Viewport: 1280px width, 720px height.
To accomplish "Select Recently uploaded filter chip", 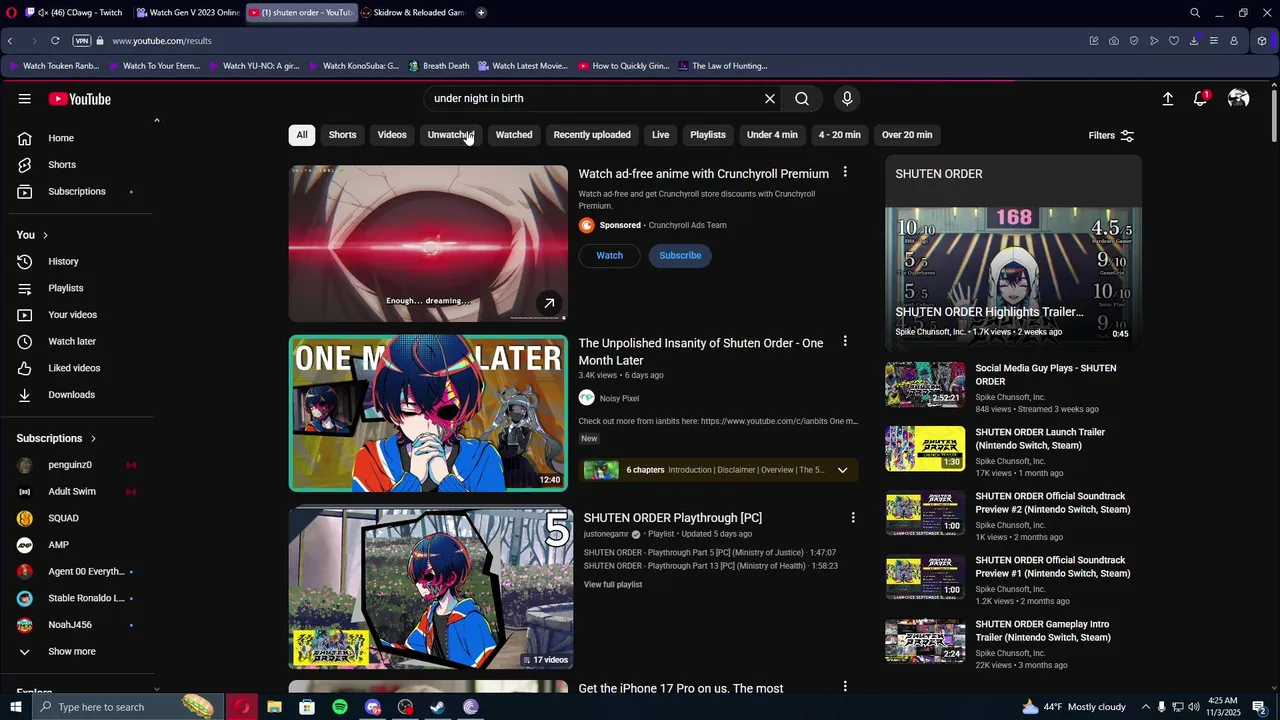I will click(592, 135).
